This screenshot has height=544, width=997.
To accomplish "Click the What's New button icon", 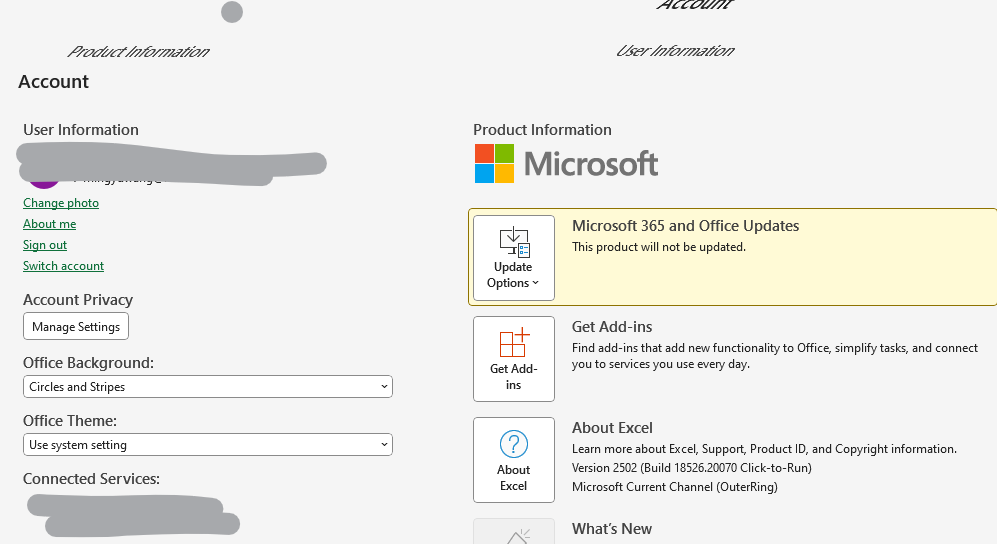I will [x=514, y=532].
